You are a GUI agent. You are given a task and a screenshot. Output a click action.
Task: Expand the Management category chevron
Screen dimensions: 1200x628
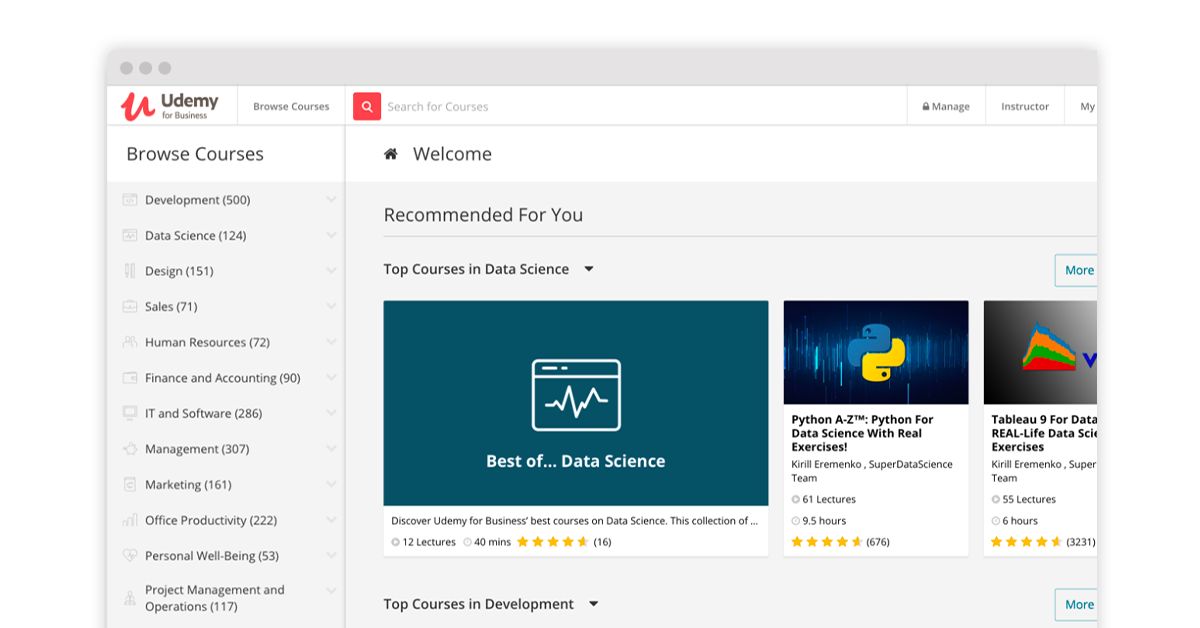[x=331, y=449]
